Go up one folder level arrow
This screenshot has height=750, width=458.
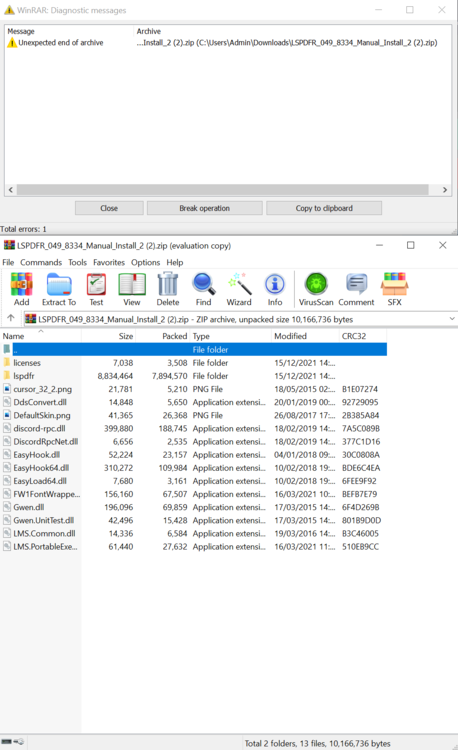(11, 318)
